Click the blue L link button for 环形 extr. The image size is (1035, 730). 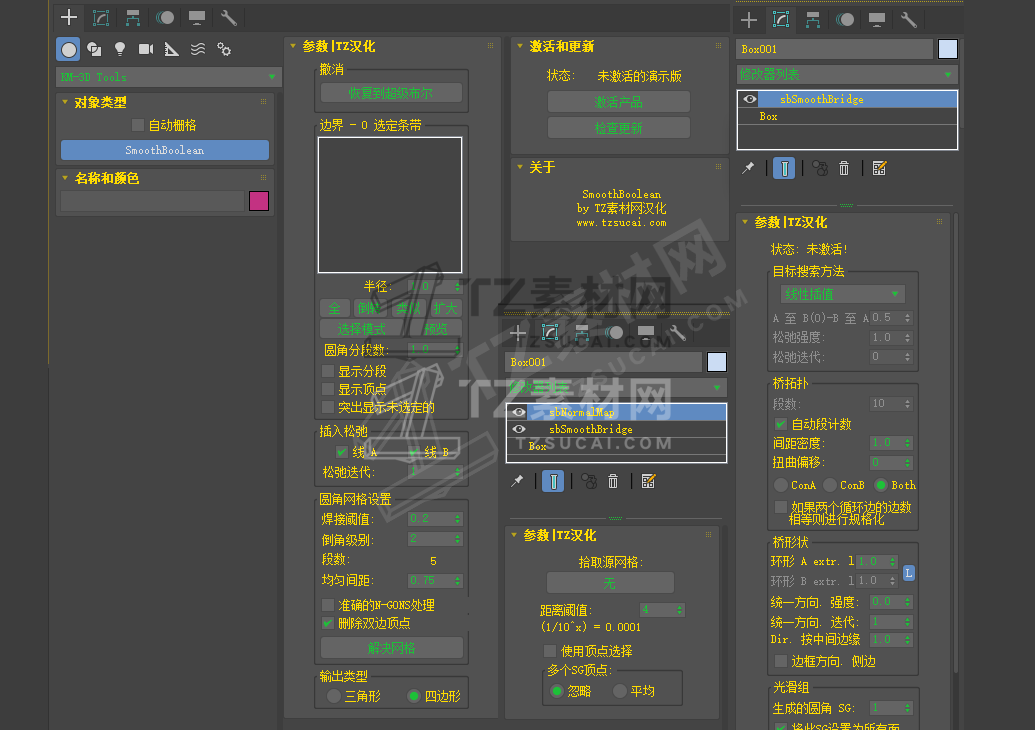[909, 572]
